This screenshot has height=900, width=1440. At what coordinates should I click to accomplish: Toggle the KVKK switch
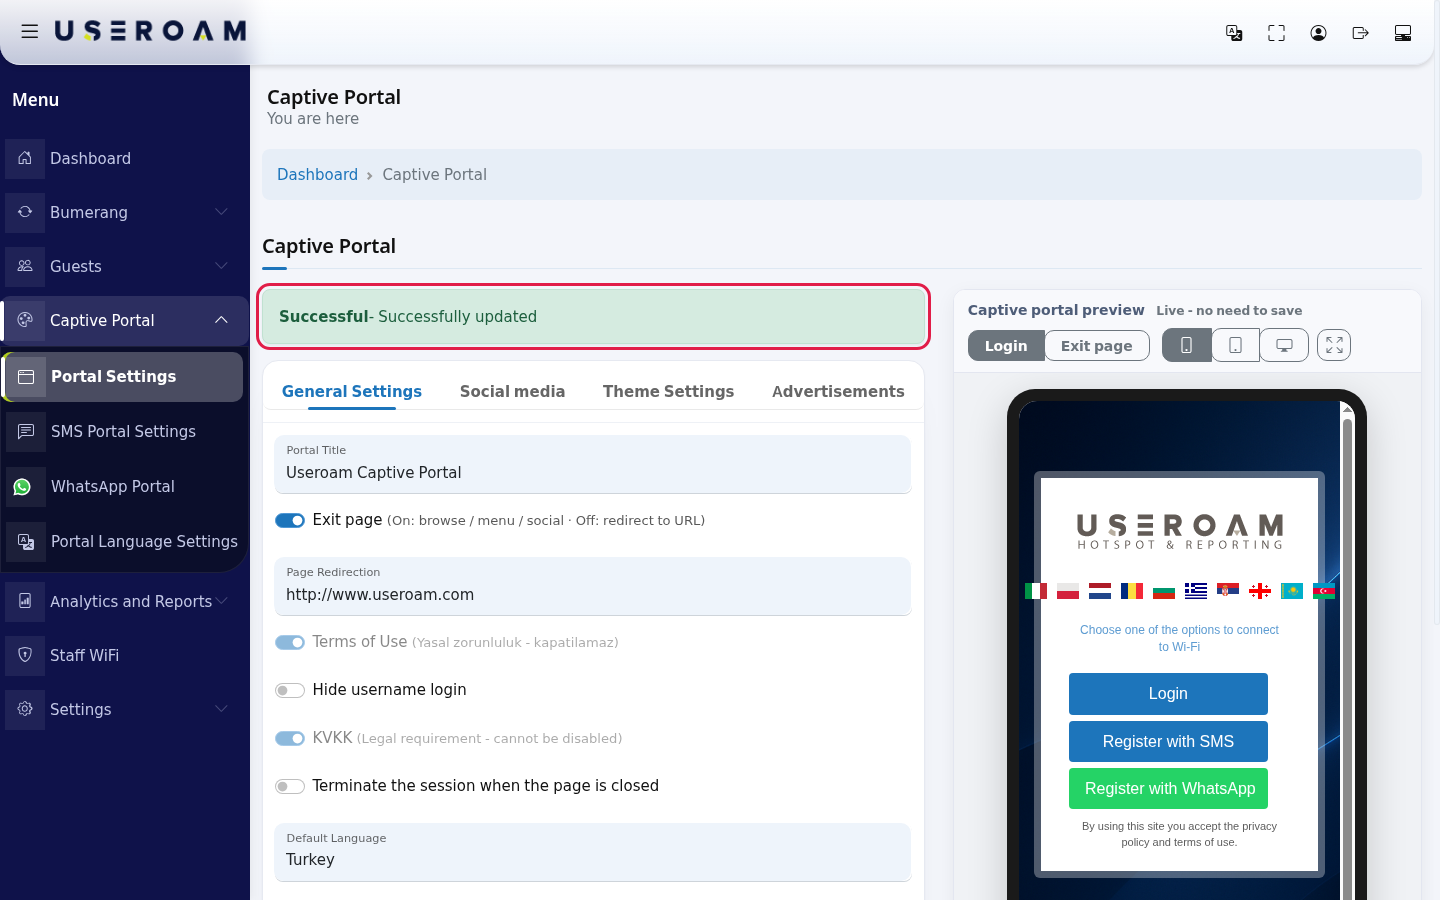[x=290, y=738]
